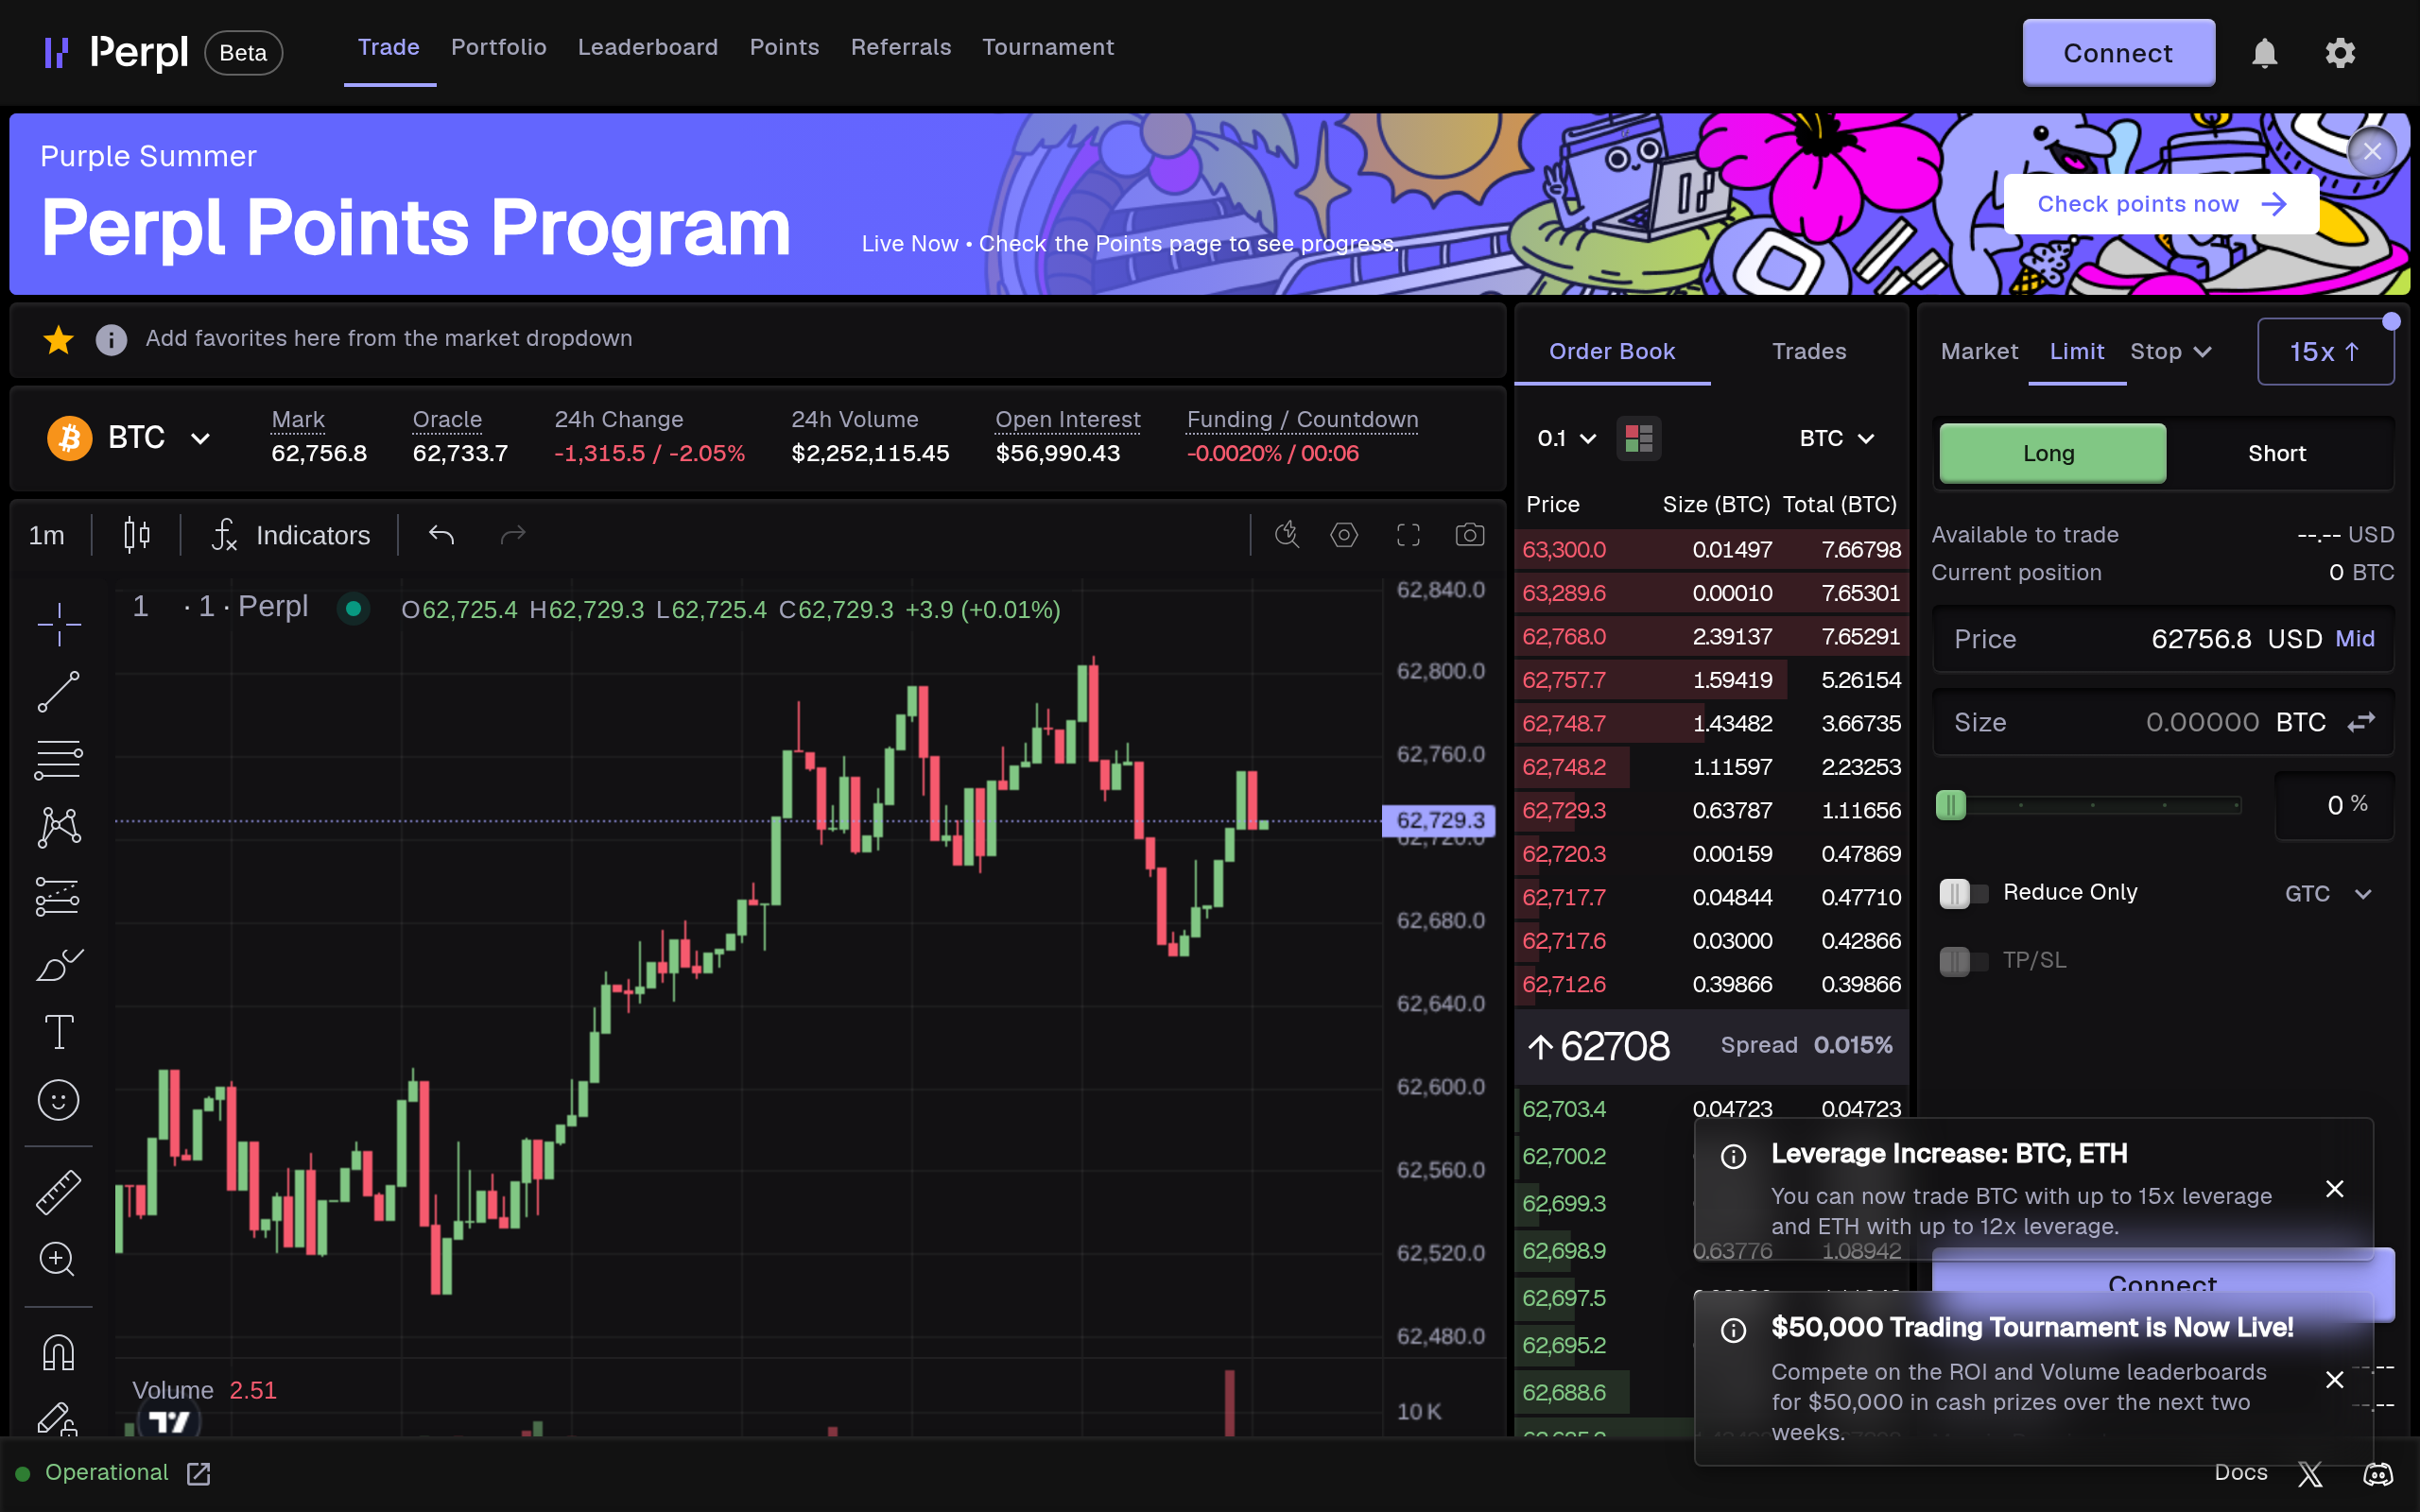
Task: Switch order book layout view icon
Action: point(1639,438)
